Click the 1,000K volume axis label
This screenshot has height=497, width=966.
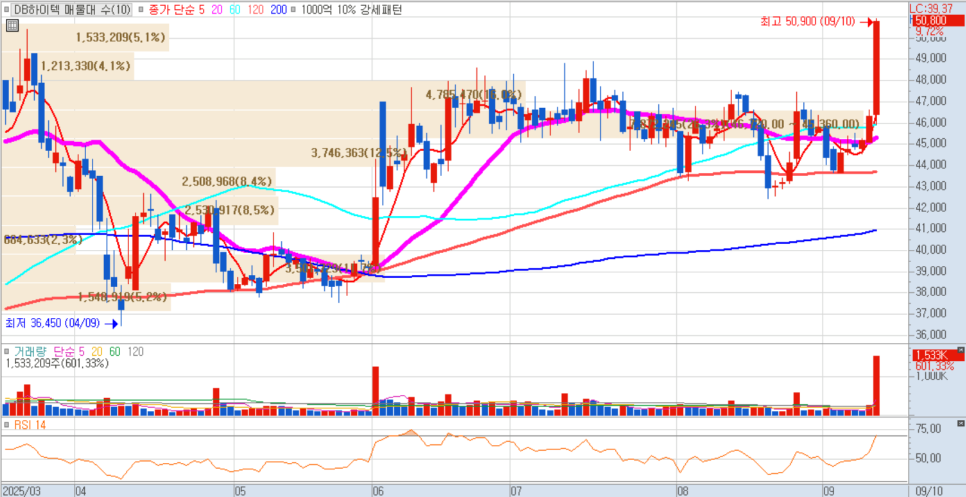(x=931, y=375)
